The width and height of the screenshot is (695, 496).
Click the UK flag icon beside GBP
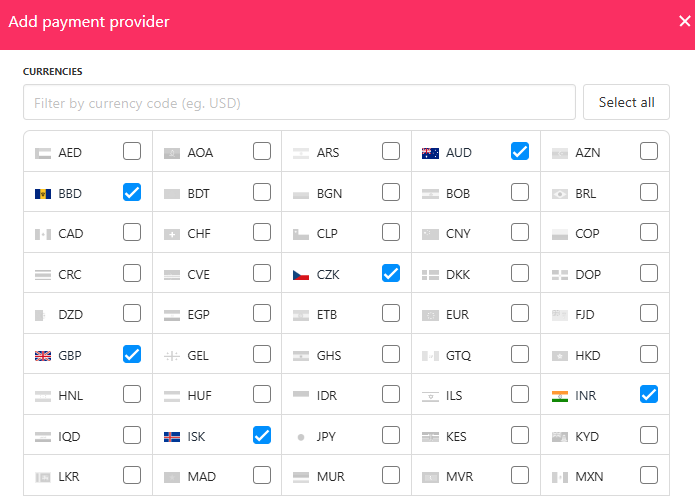point(43,355)
